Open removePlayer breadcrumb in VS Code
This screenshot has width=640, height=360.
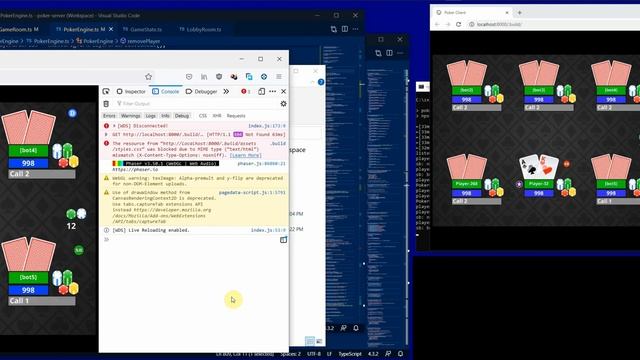140,41
